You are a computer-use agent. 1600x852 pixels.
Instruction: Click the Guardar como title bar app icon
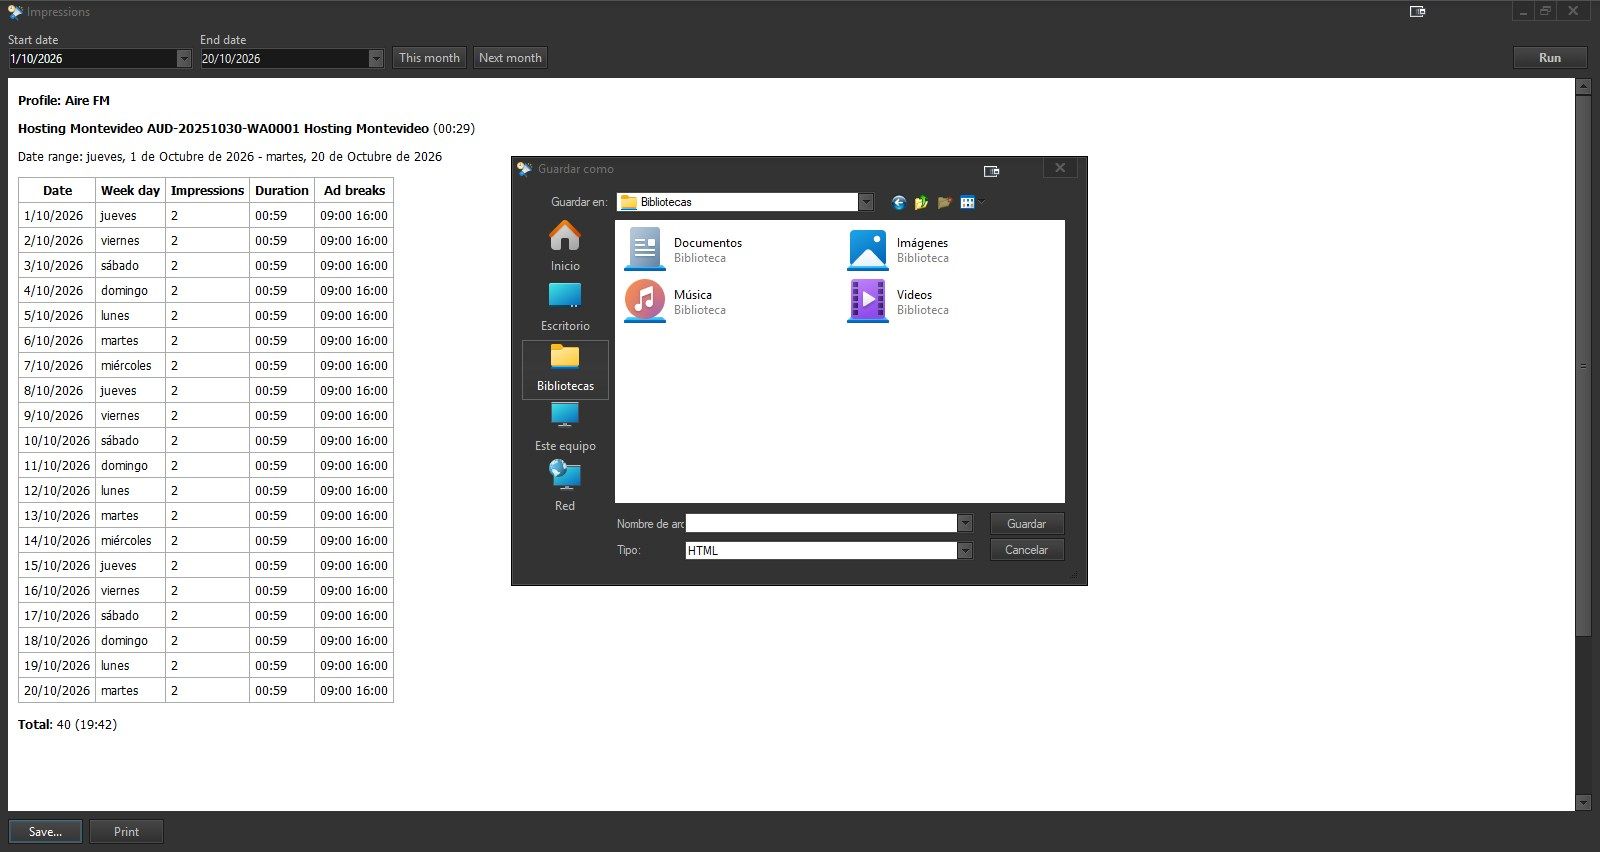tap(524, 169)
